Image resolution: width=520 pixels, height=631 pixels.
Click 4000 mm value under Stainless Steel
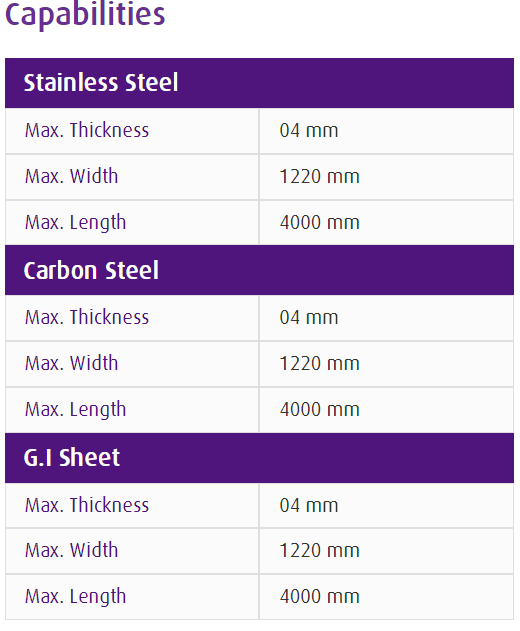point(320,222)
